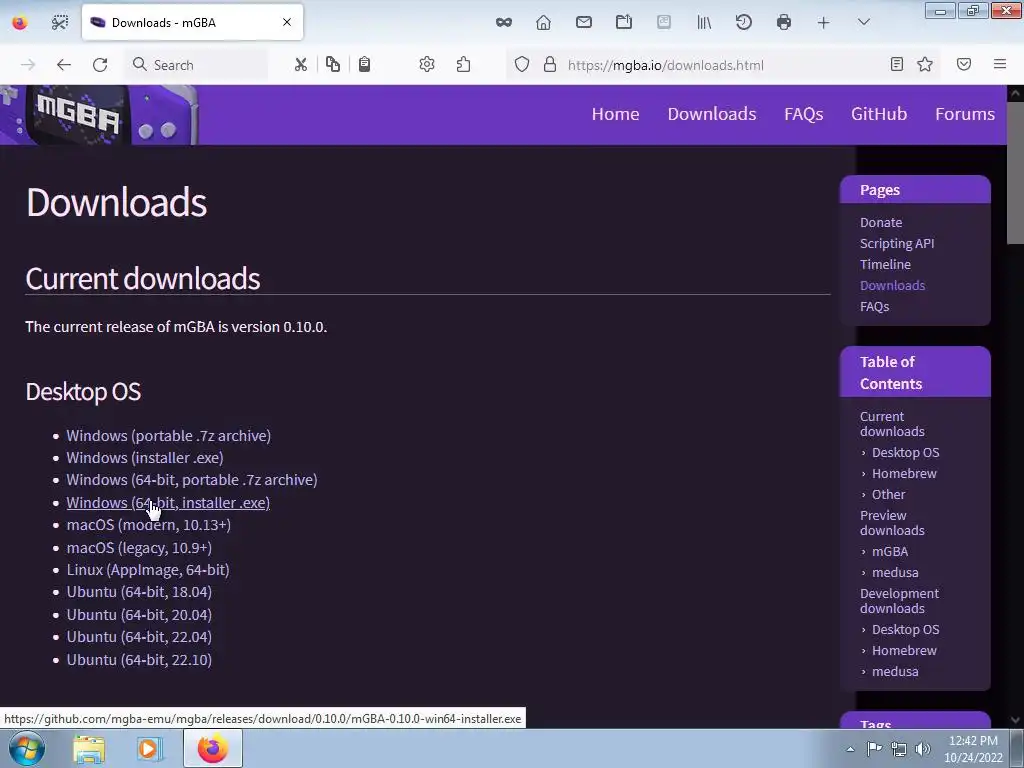Download Windows 64-bit portable .7z archive
The height and width of the screenshot is (768, 1024).
click(x=192, y=480)
